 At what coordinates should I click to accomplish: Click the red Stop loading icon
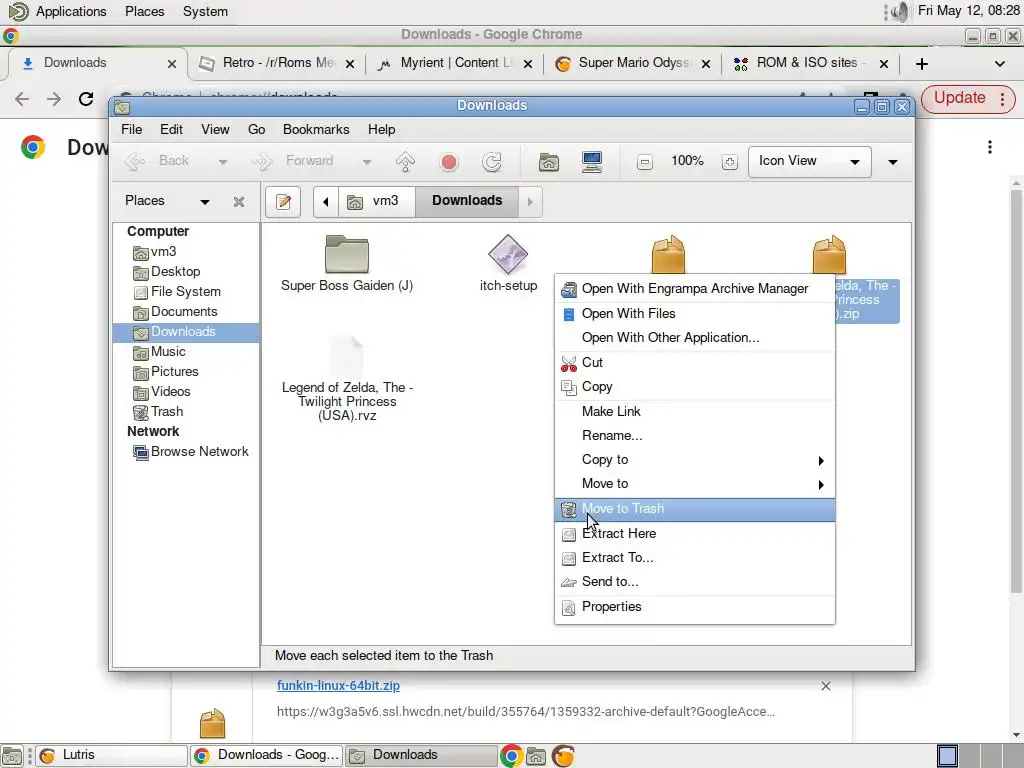coord(449,161)
